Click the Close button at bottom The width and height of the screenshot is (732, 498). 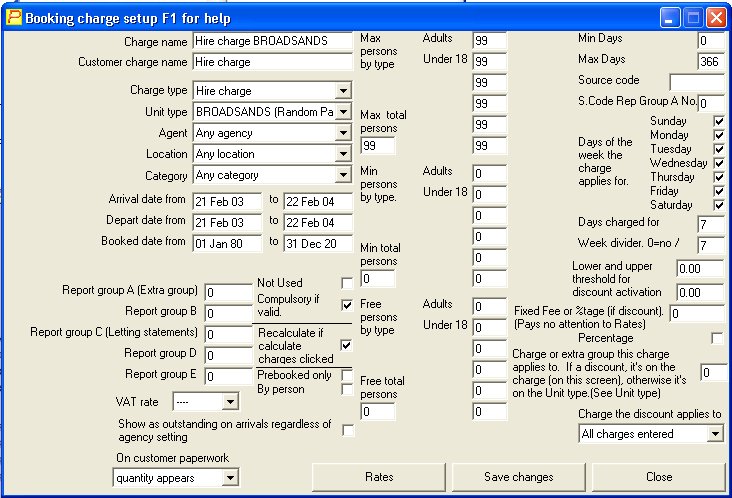pos(659,477)
